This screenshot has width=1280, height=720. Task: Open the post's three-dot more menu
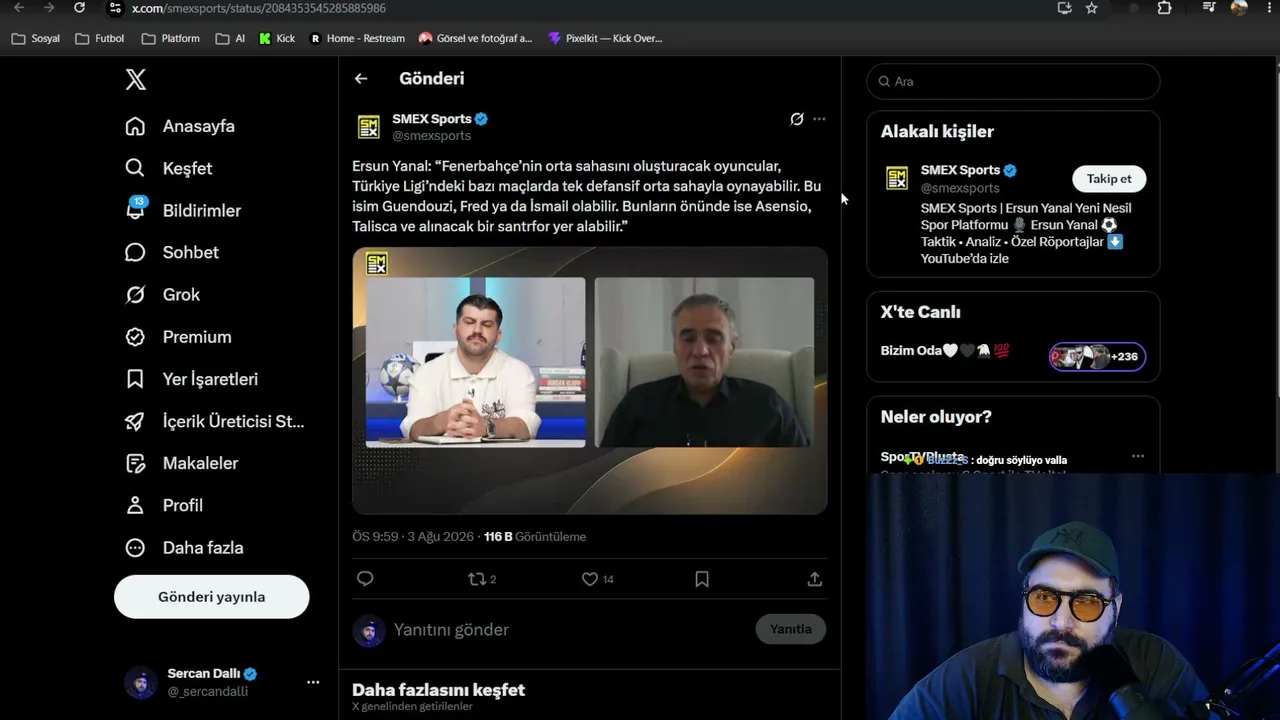coord(819,119)
